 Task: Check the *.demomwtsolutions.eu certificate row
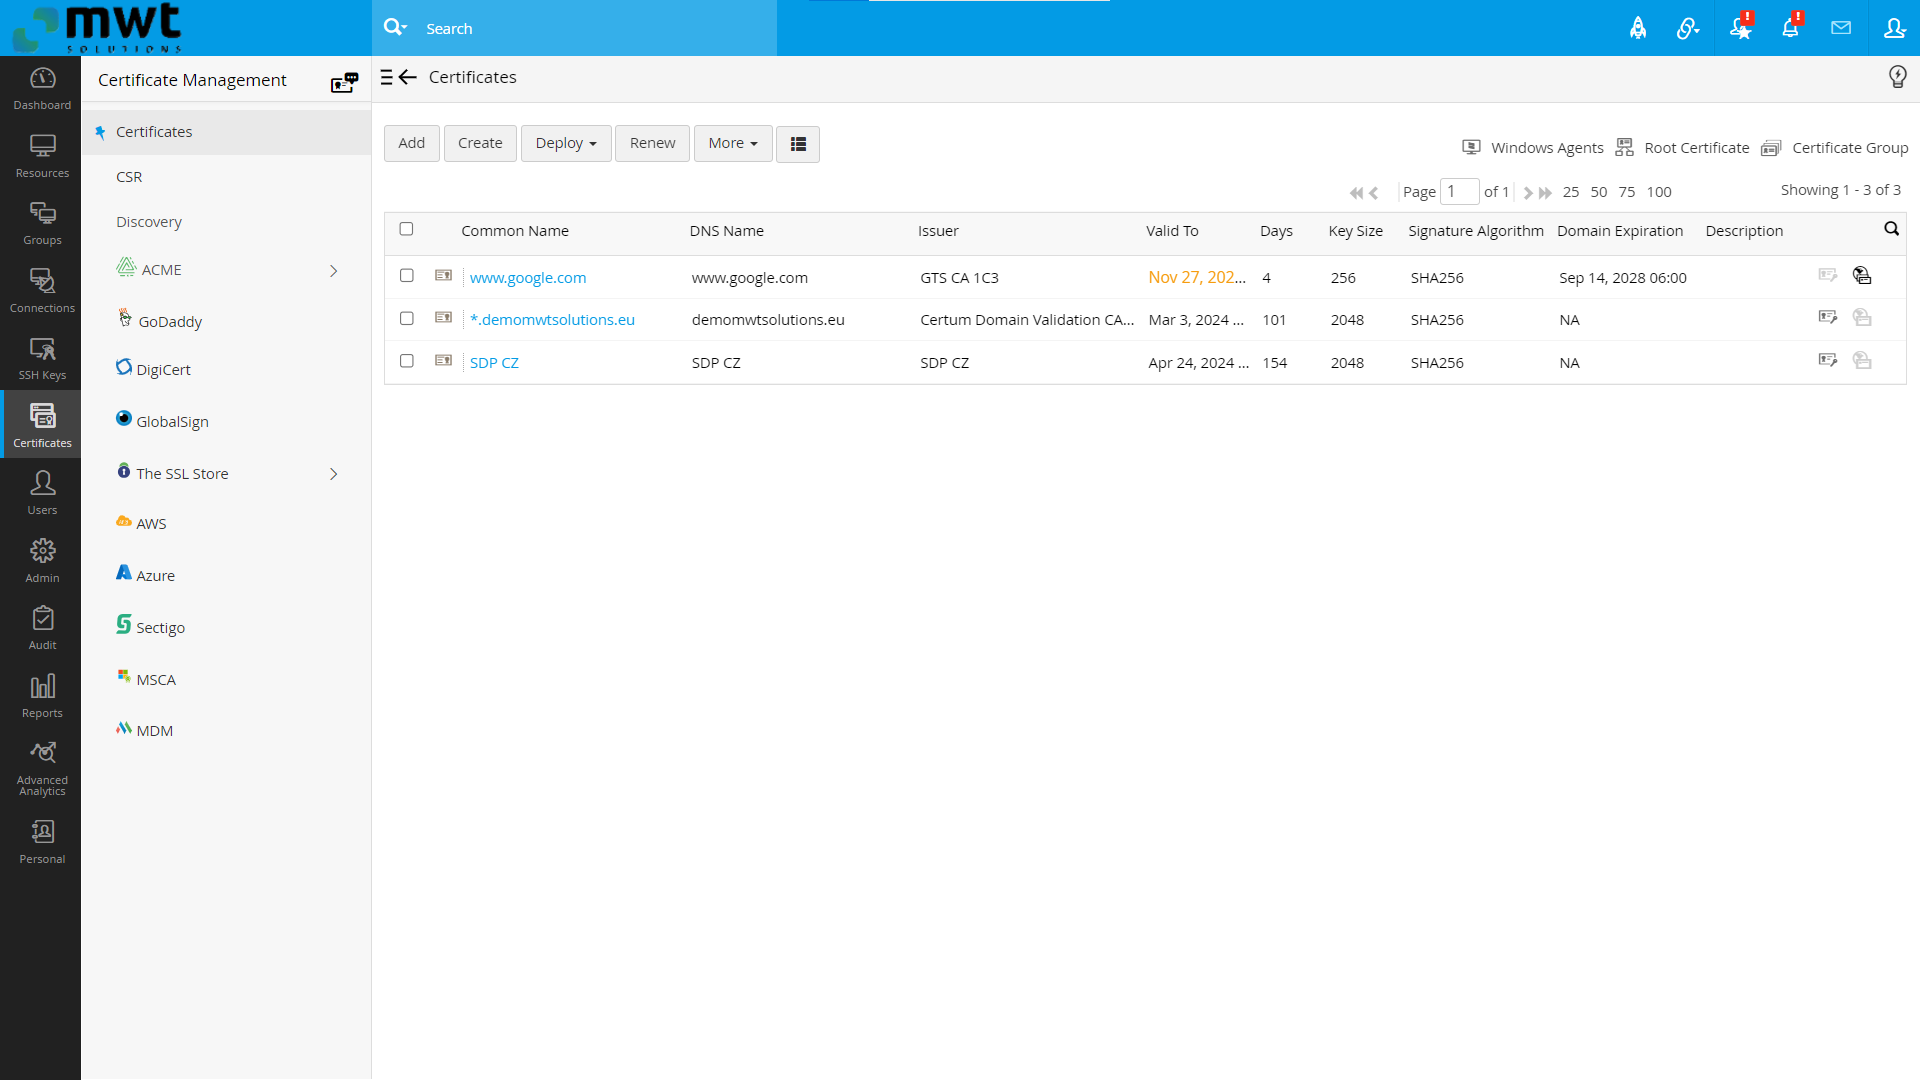(x=406, y=318)
